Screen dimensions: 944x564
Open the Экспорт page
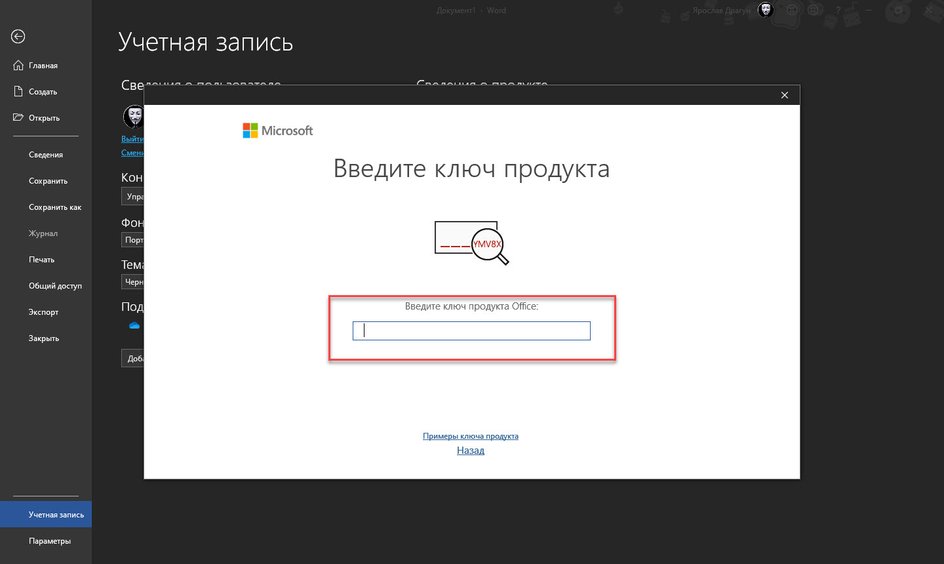(43, 312)
